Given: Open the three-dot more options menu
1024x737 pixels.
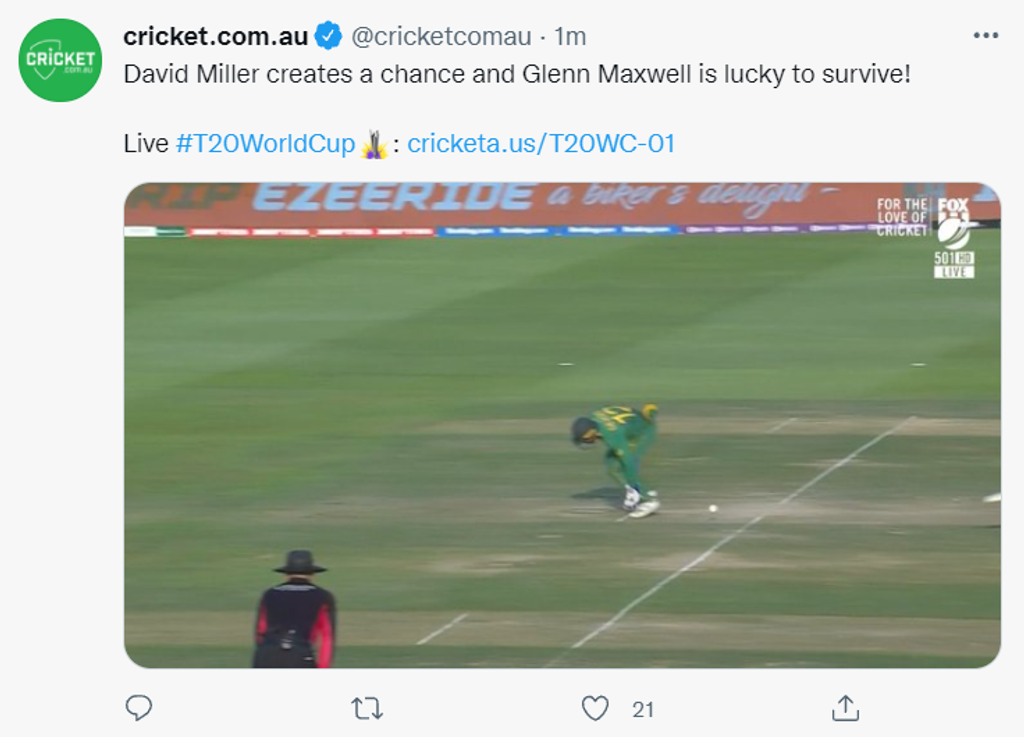Looking at the screenshot, I should pyautogui.click(x=985, y=35).
